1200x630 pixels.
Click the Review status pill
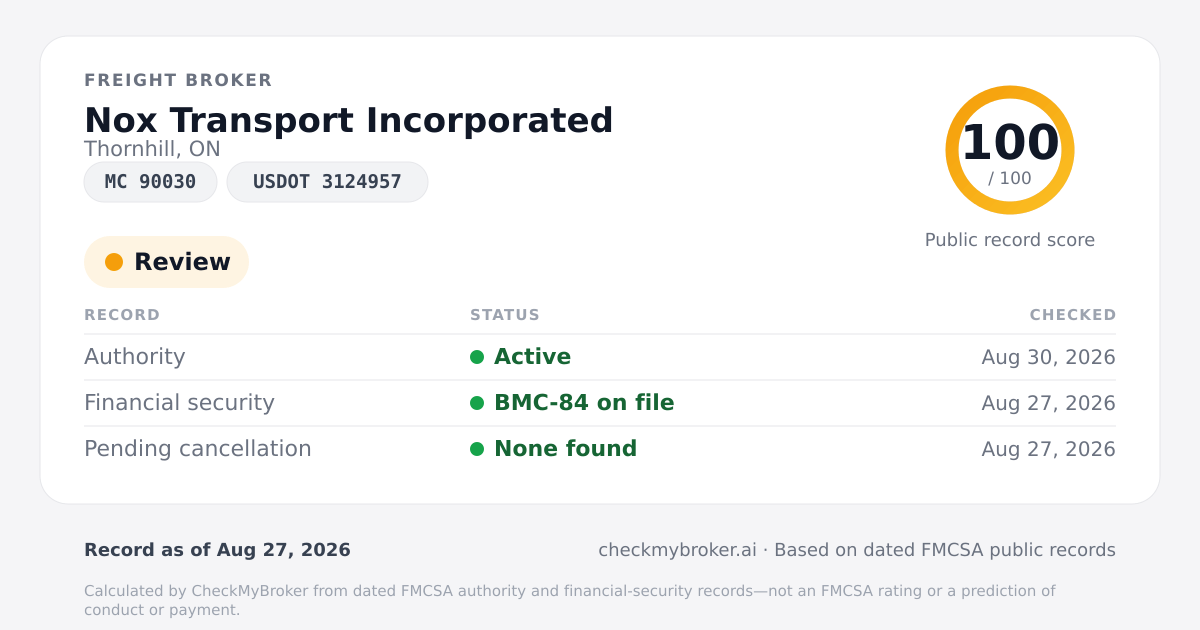tap(166, 262)
